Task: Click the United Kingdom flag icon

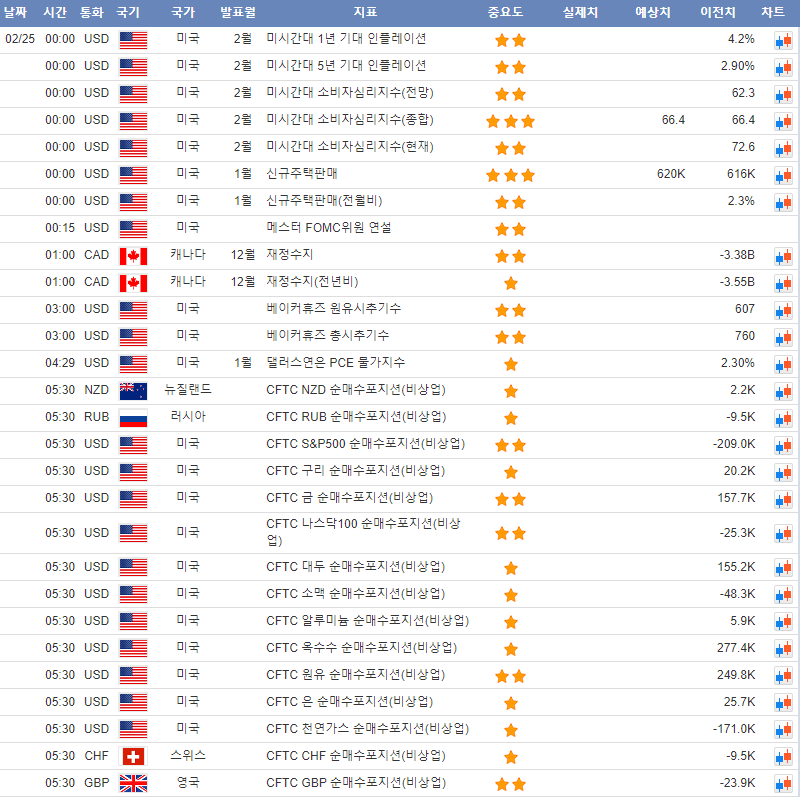Action: [133, 783]
